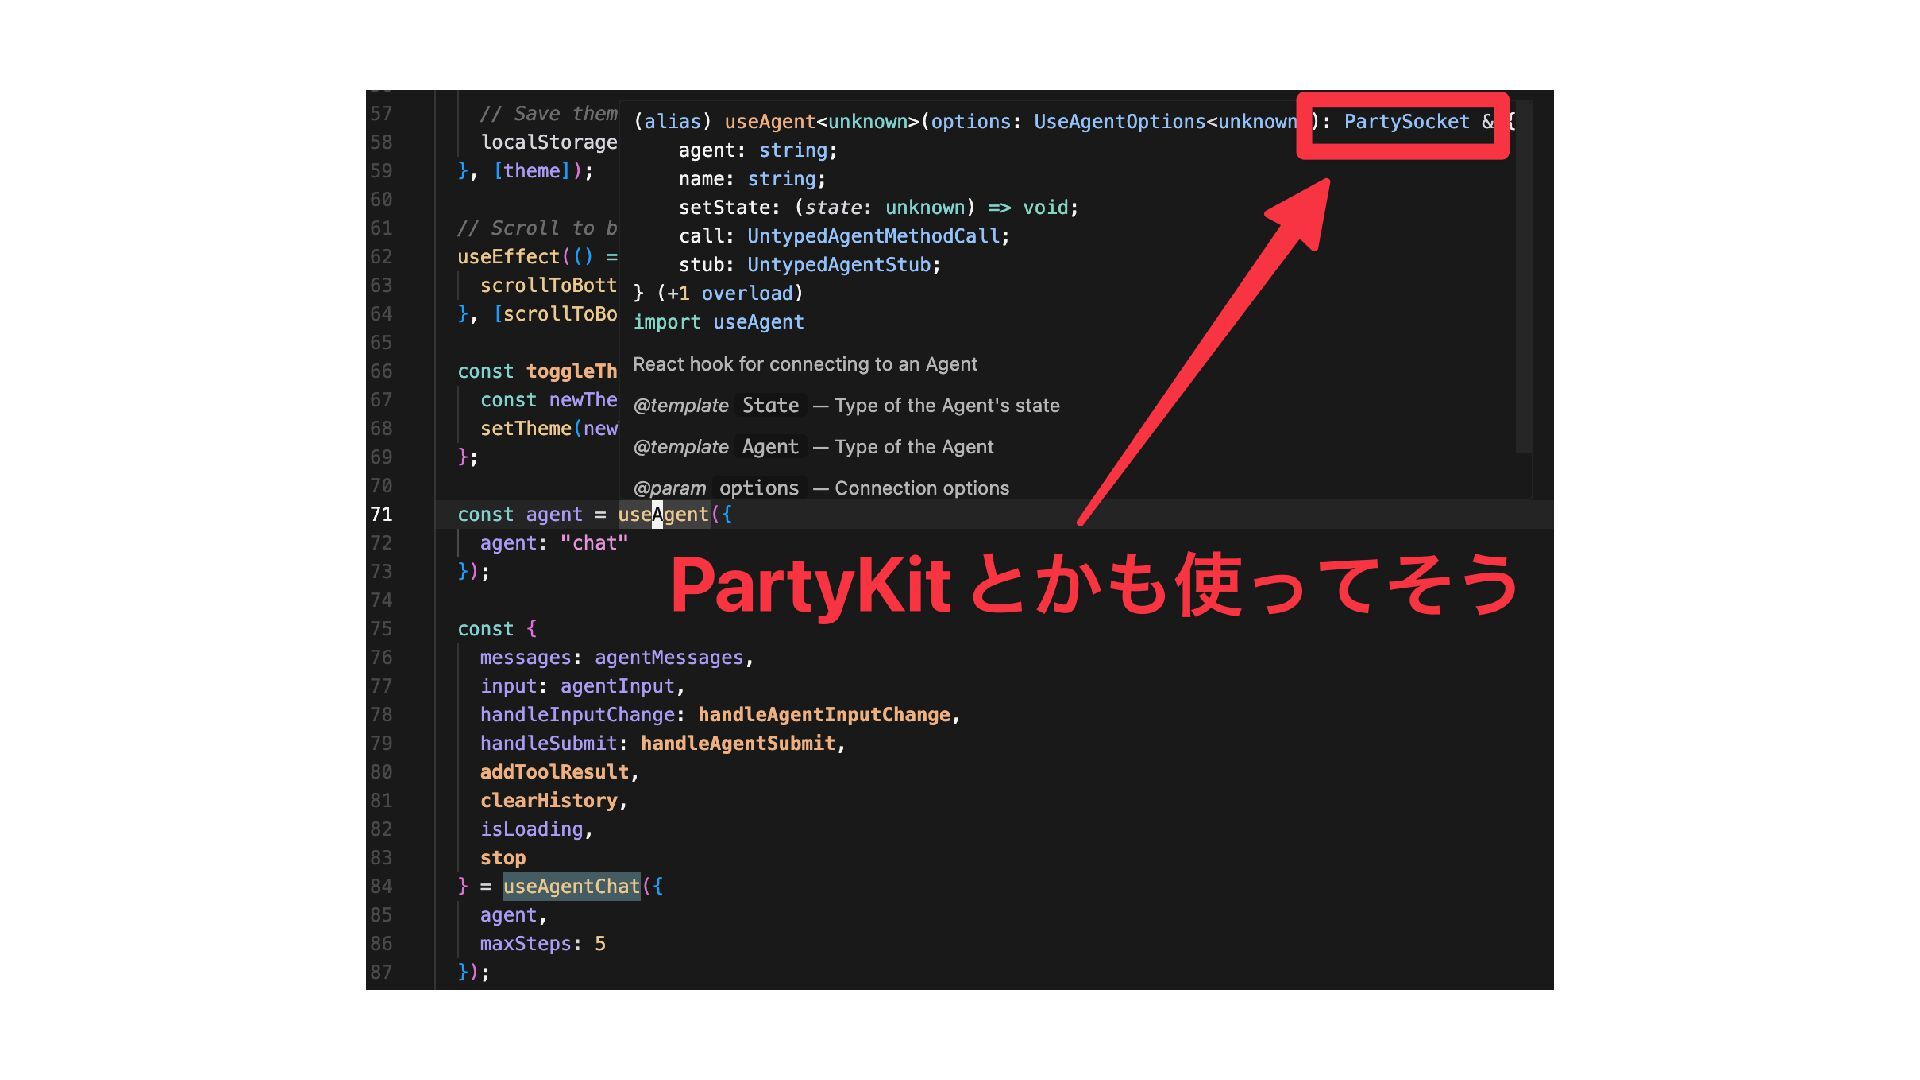Click agentMessages on line 76

669,658
